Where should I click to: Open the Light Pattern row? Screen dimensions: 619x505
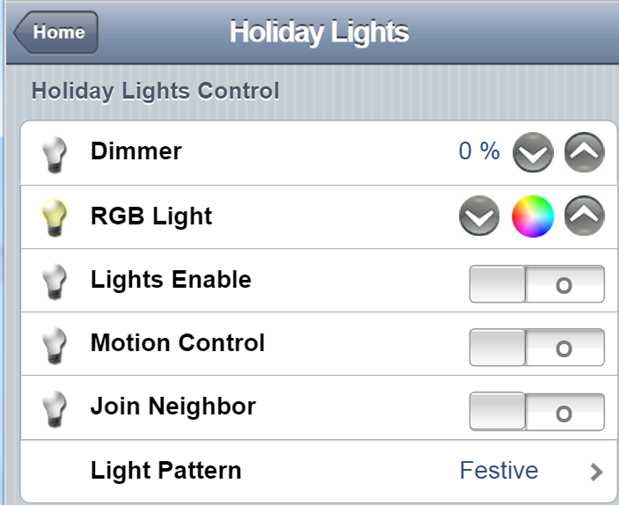click(x=318, y=471)
